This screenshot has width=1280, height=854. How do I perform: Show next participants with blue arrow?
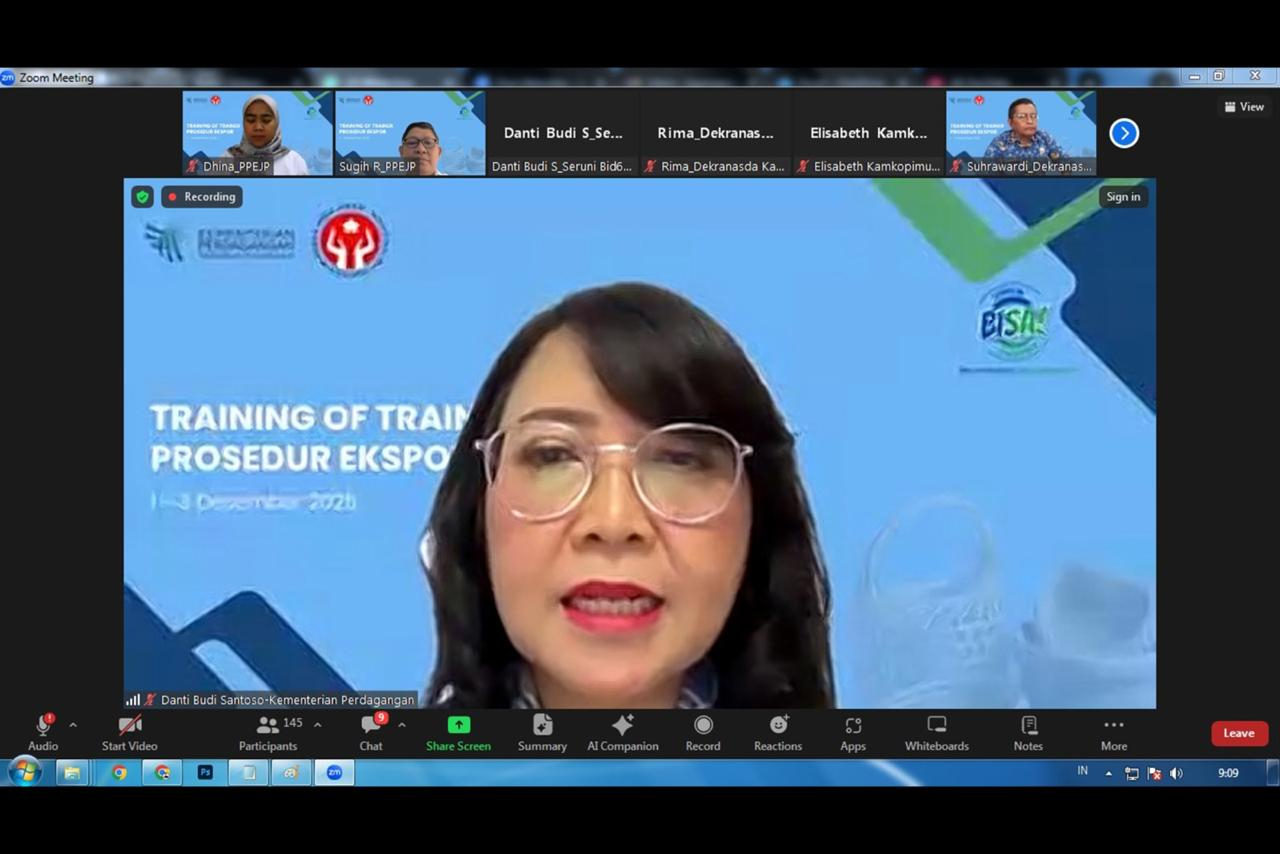pyautogui.click(x=1124, y=133)
